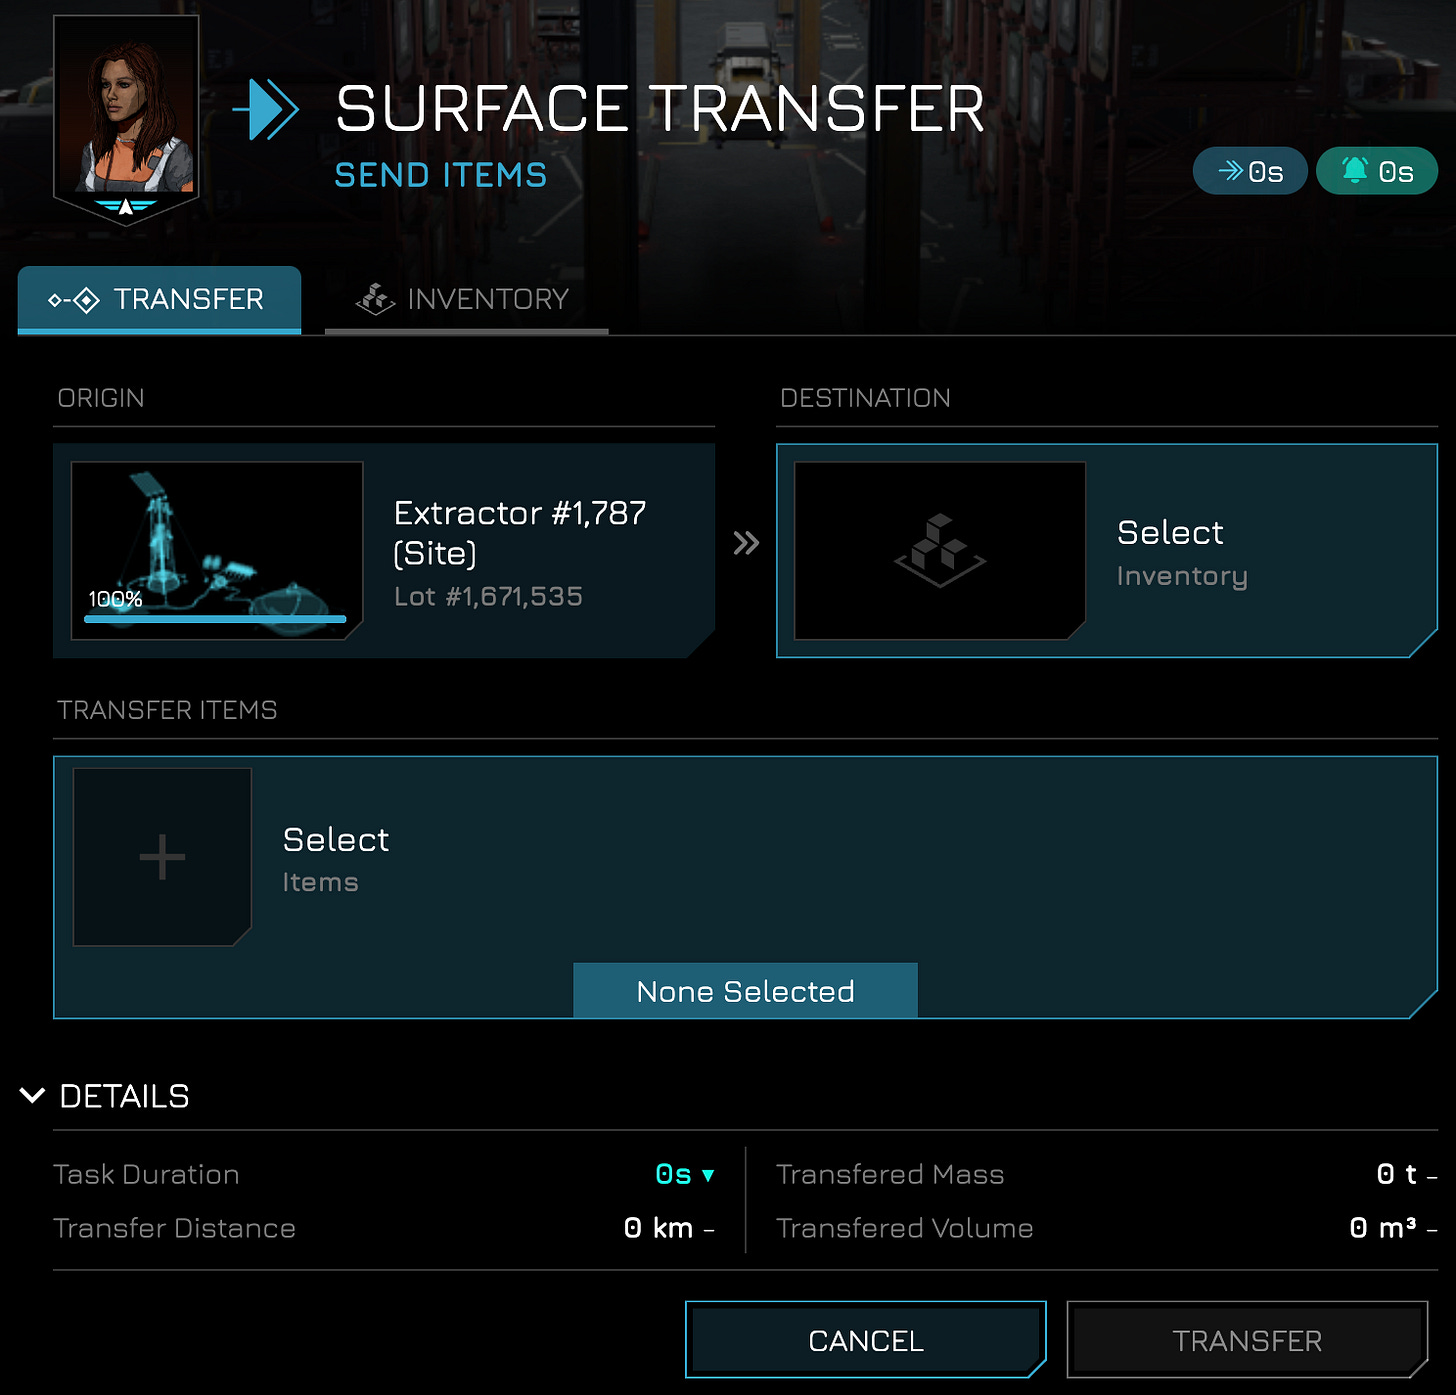Open the Select Inventory destination picker
The width and height of the screenshot is (1456, 1395).
(x=1107, y=550)
